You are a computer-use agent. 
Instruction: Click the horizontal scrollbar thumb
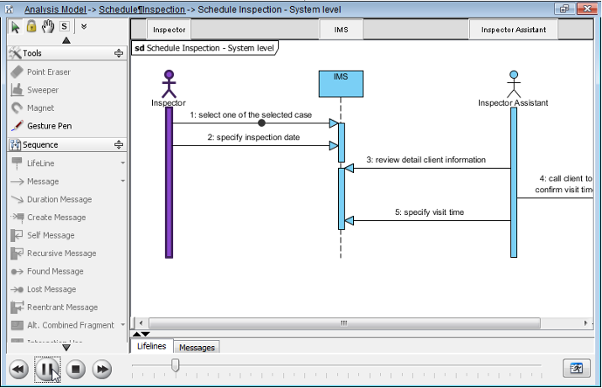[x=344, y=323]
